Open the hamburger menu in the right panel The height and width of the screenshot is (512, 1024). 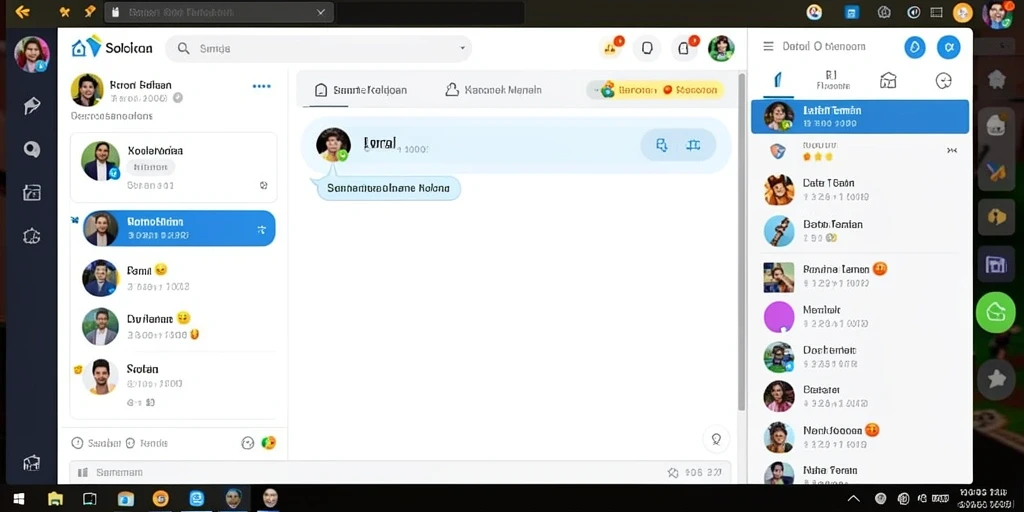point(769,46)
